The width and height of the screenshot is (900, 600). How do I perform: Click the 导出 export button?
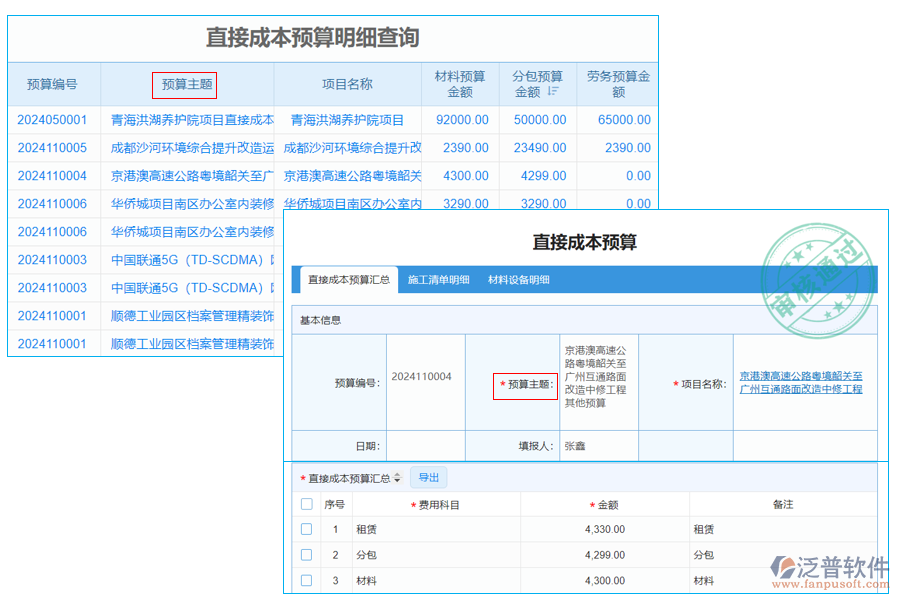click(x=429, y=477)
